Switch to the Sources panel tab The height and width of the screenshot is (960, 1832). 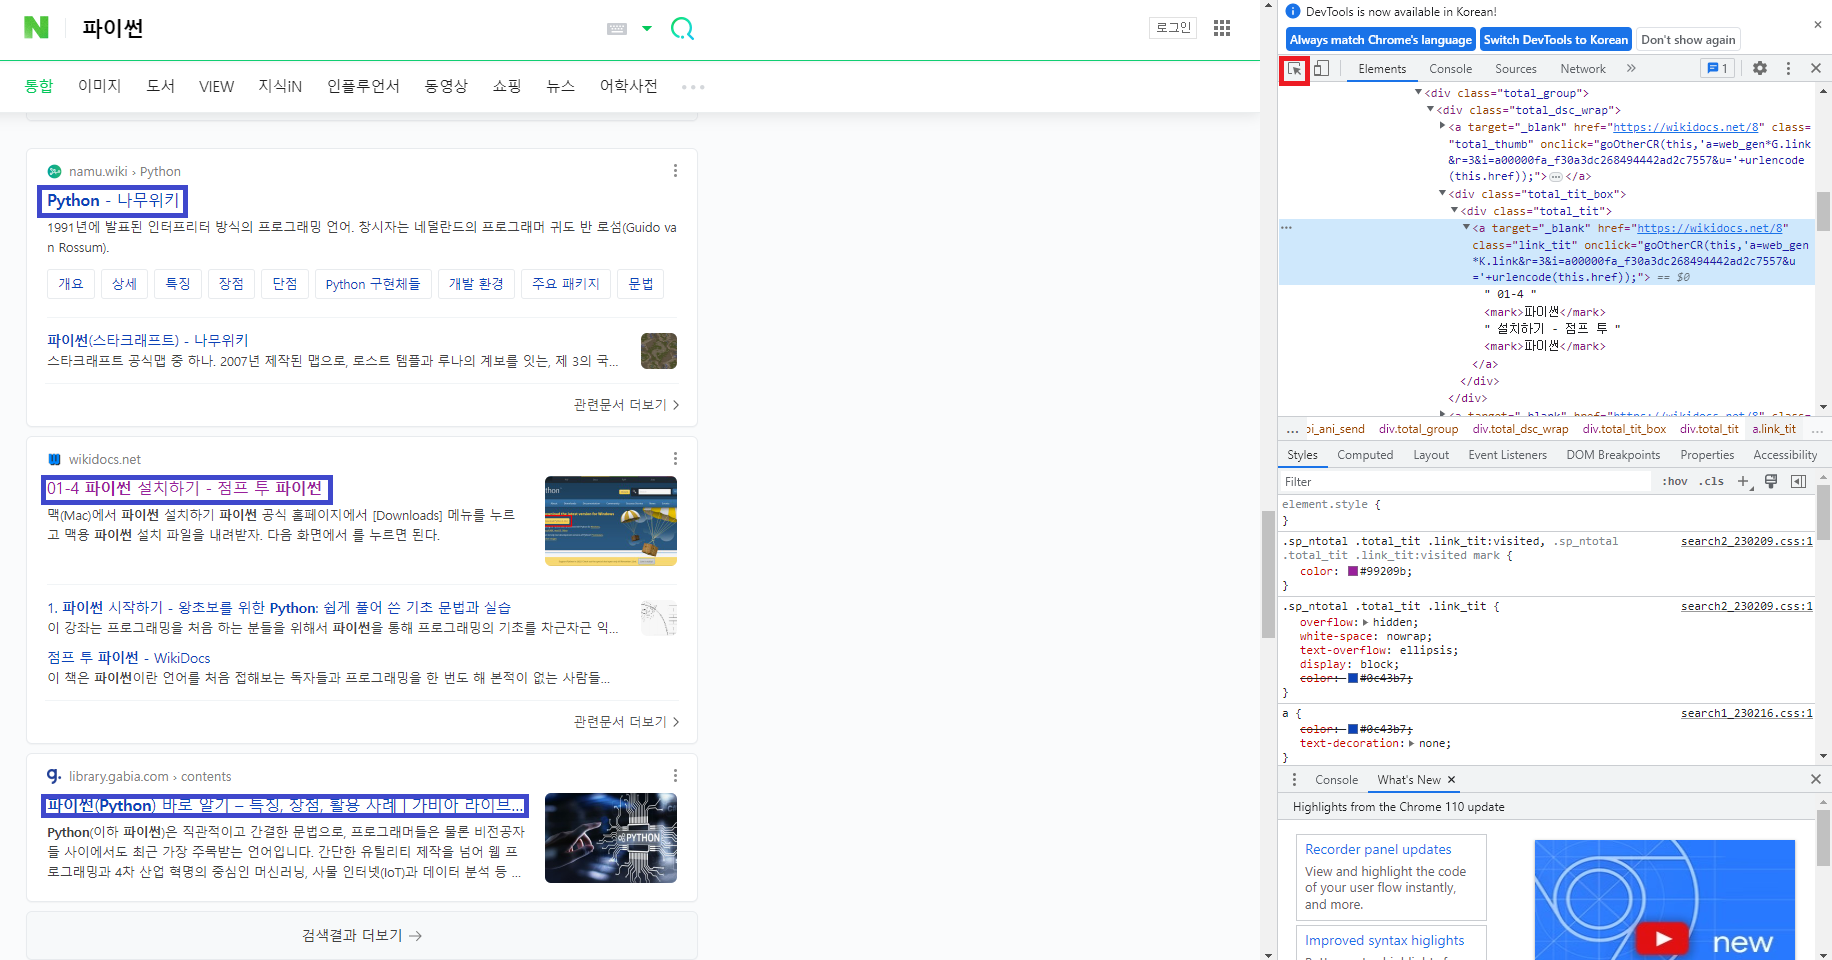[1516, 69]
